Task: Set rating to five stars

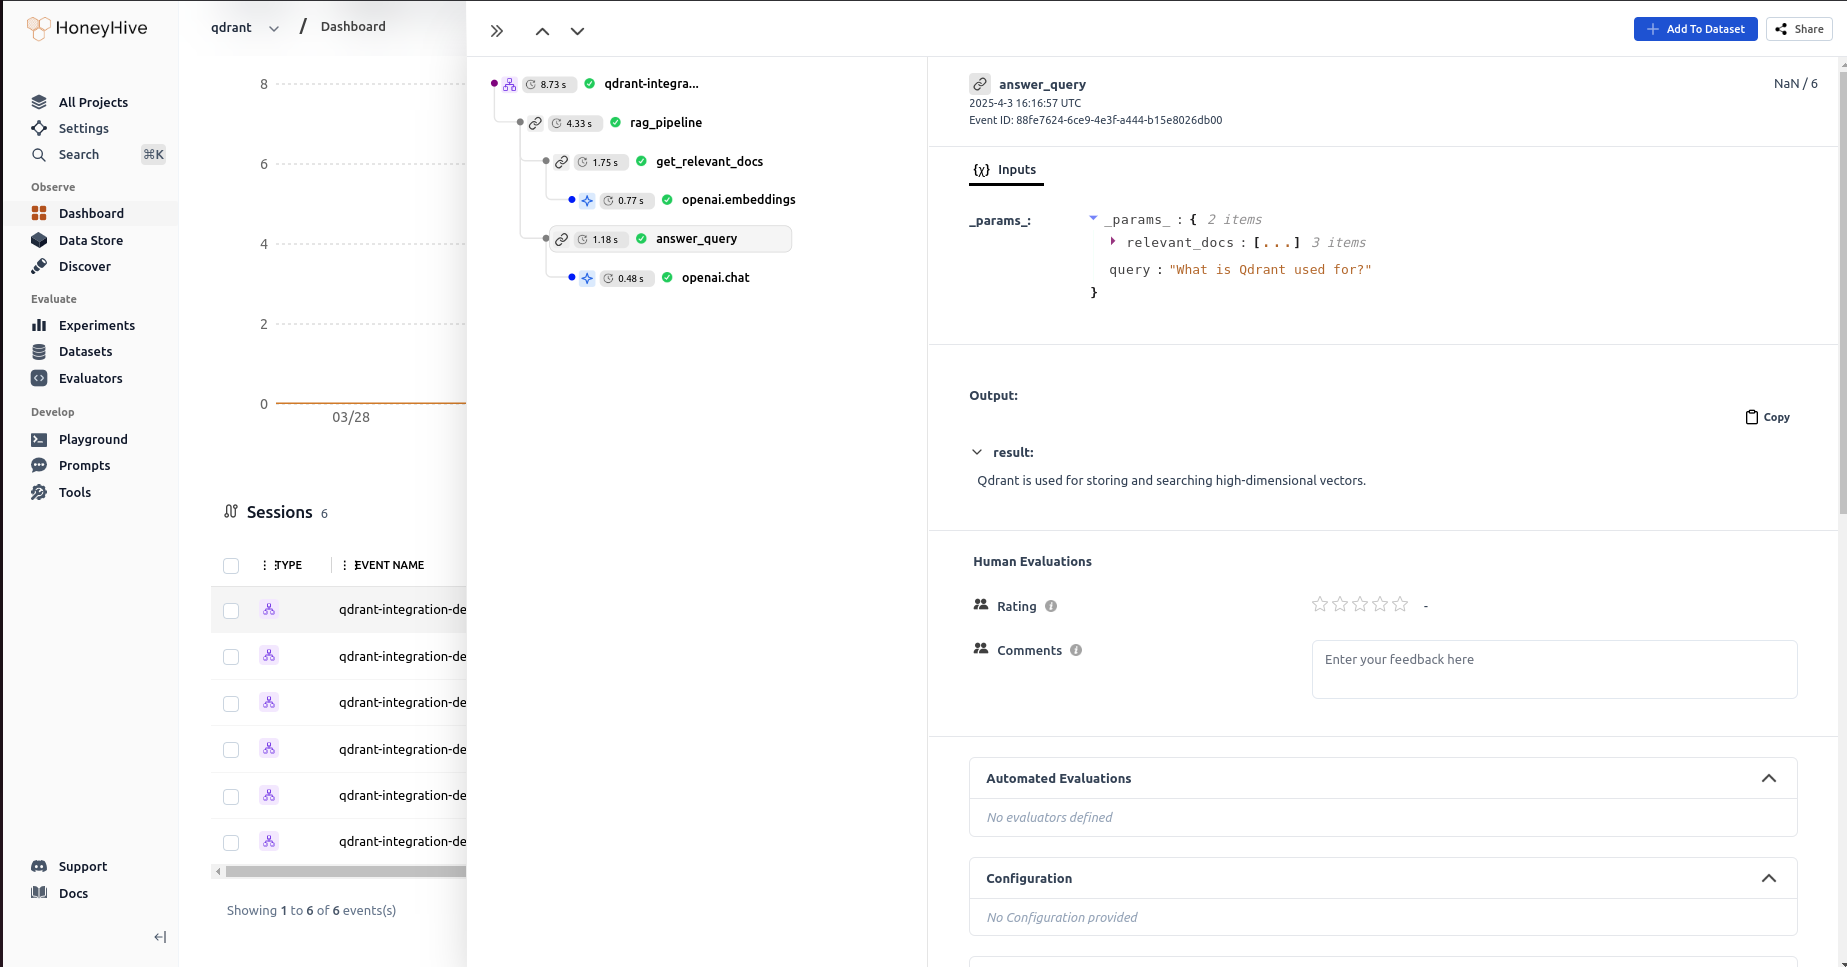Action: (x=1400, y=604)
